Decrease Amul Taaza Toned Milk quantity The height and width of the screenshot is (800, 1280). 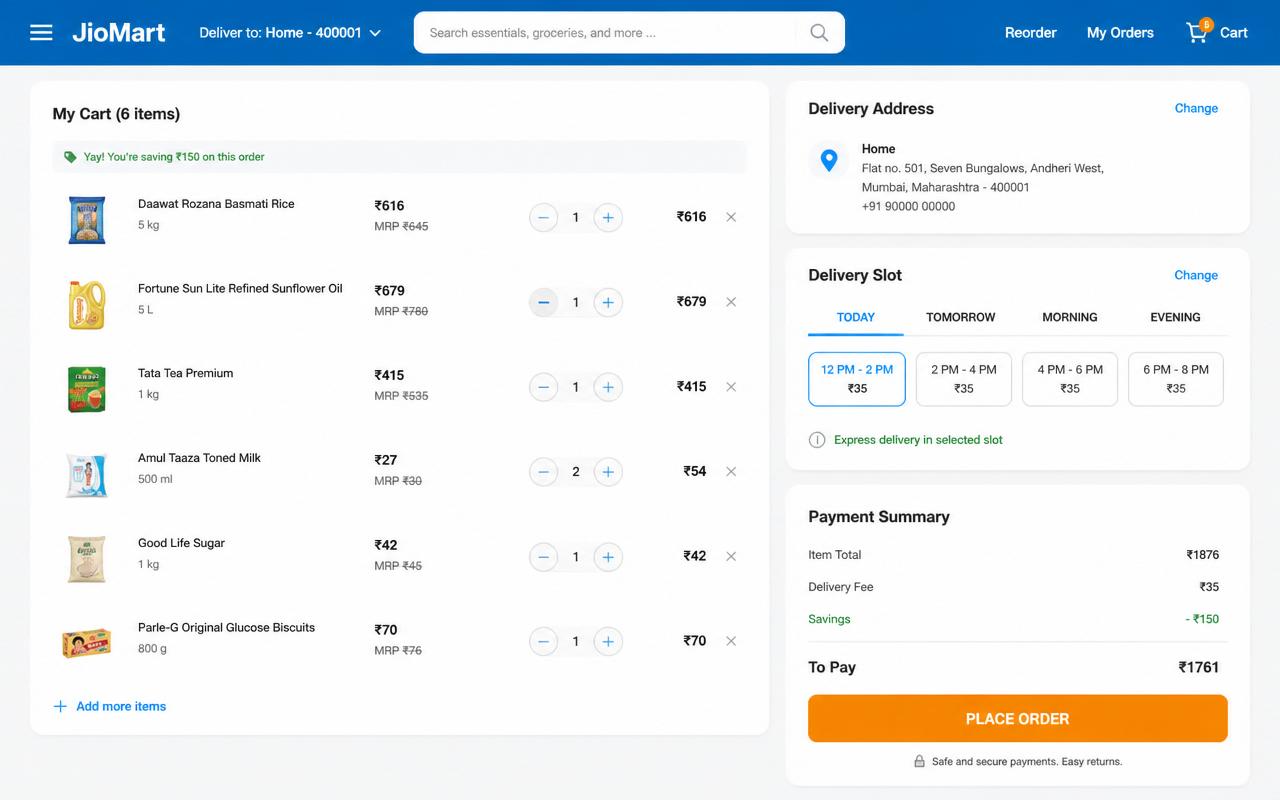[543, 472]
